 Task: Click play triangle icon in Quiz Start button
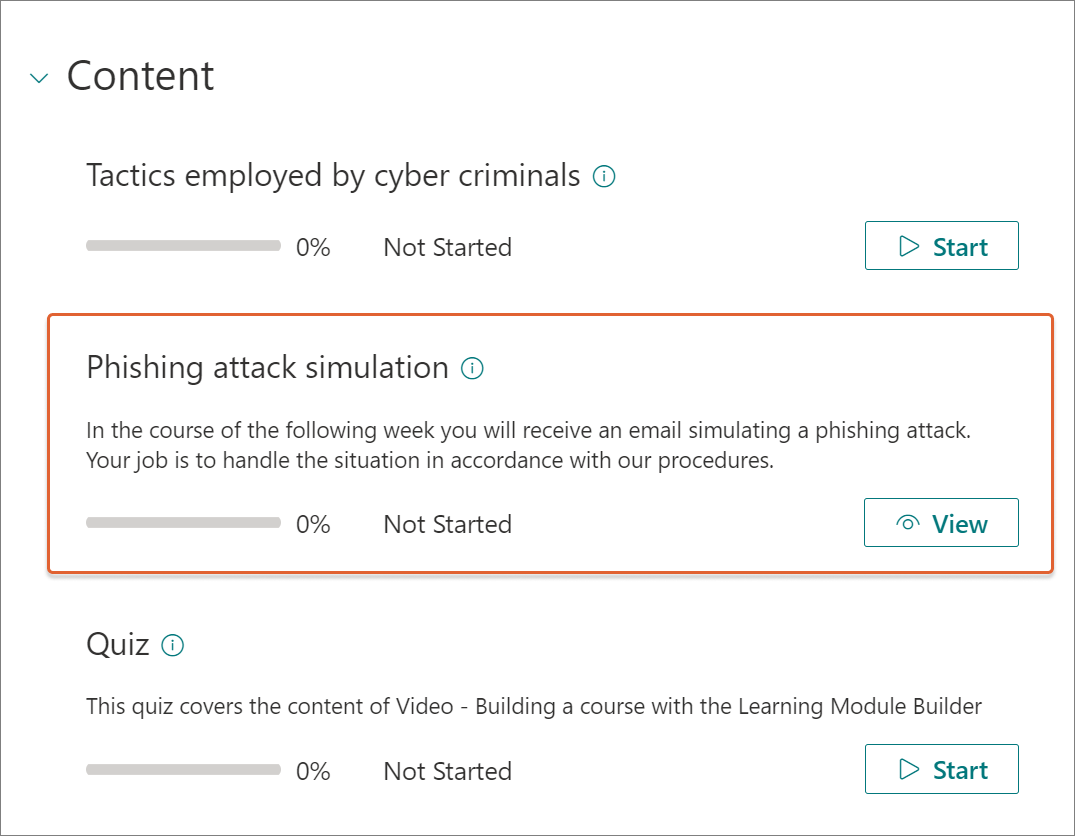tap(908, 769)
